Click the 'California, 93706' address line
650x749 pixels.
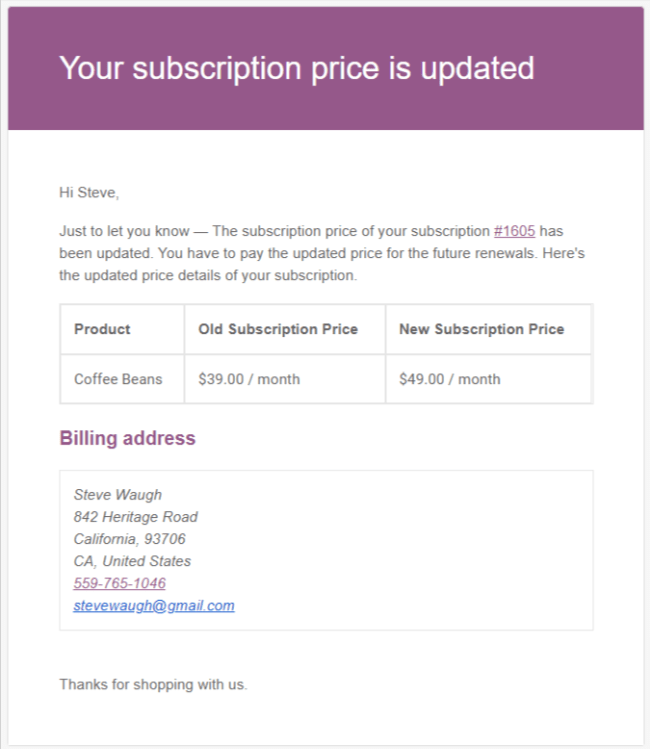point(130,539)
